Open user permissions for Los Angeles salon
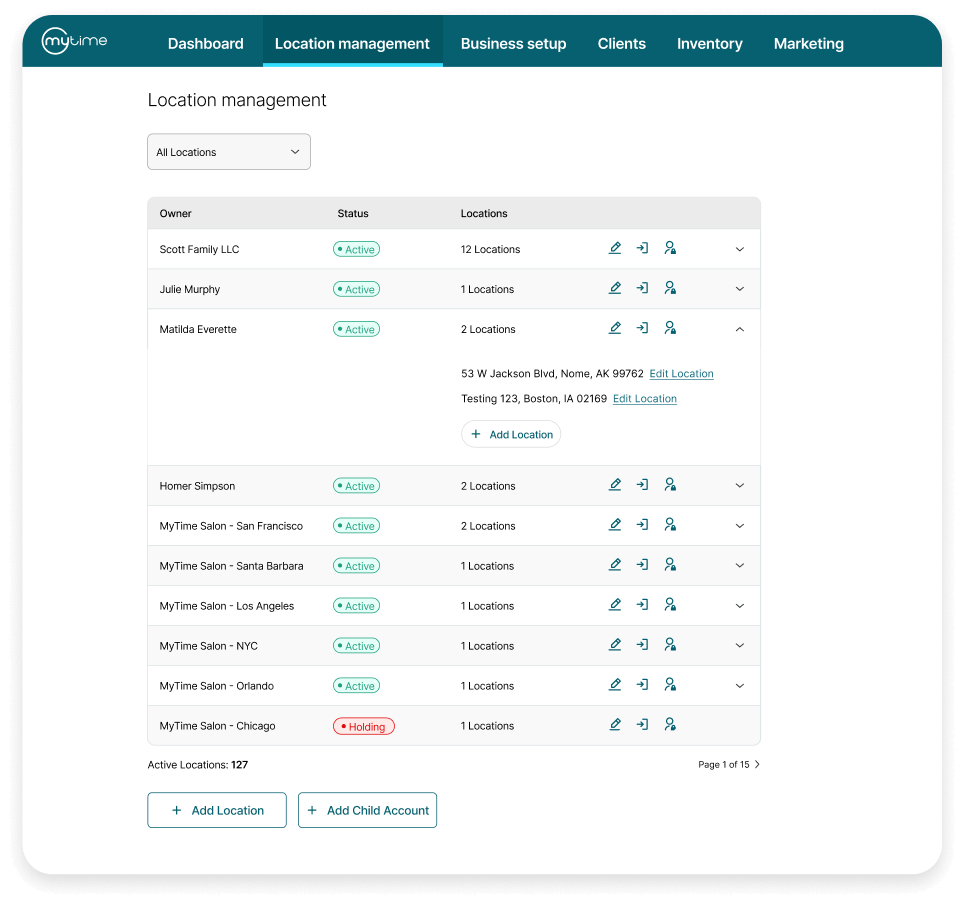965x904 pixels. point(670,605)
